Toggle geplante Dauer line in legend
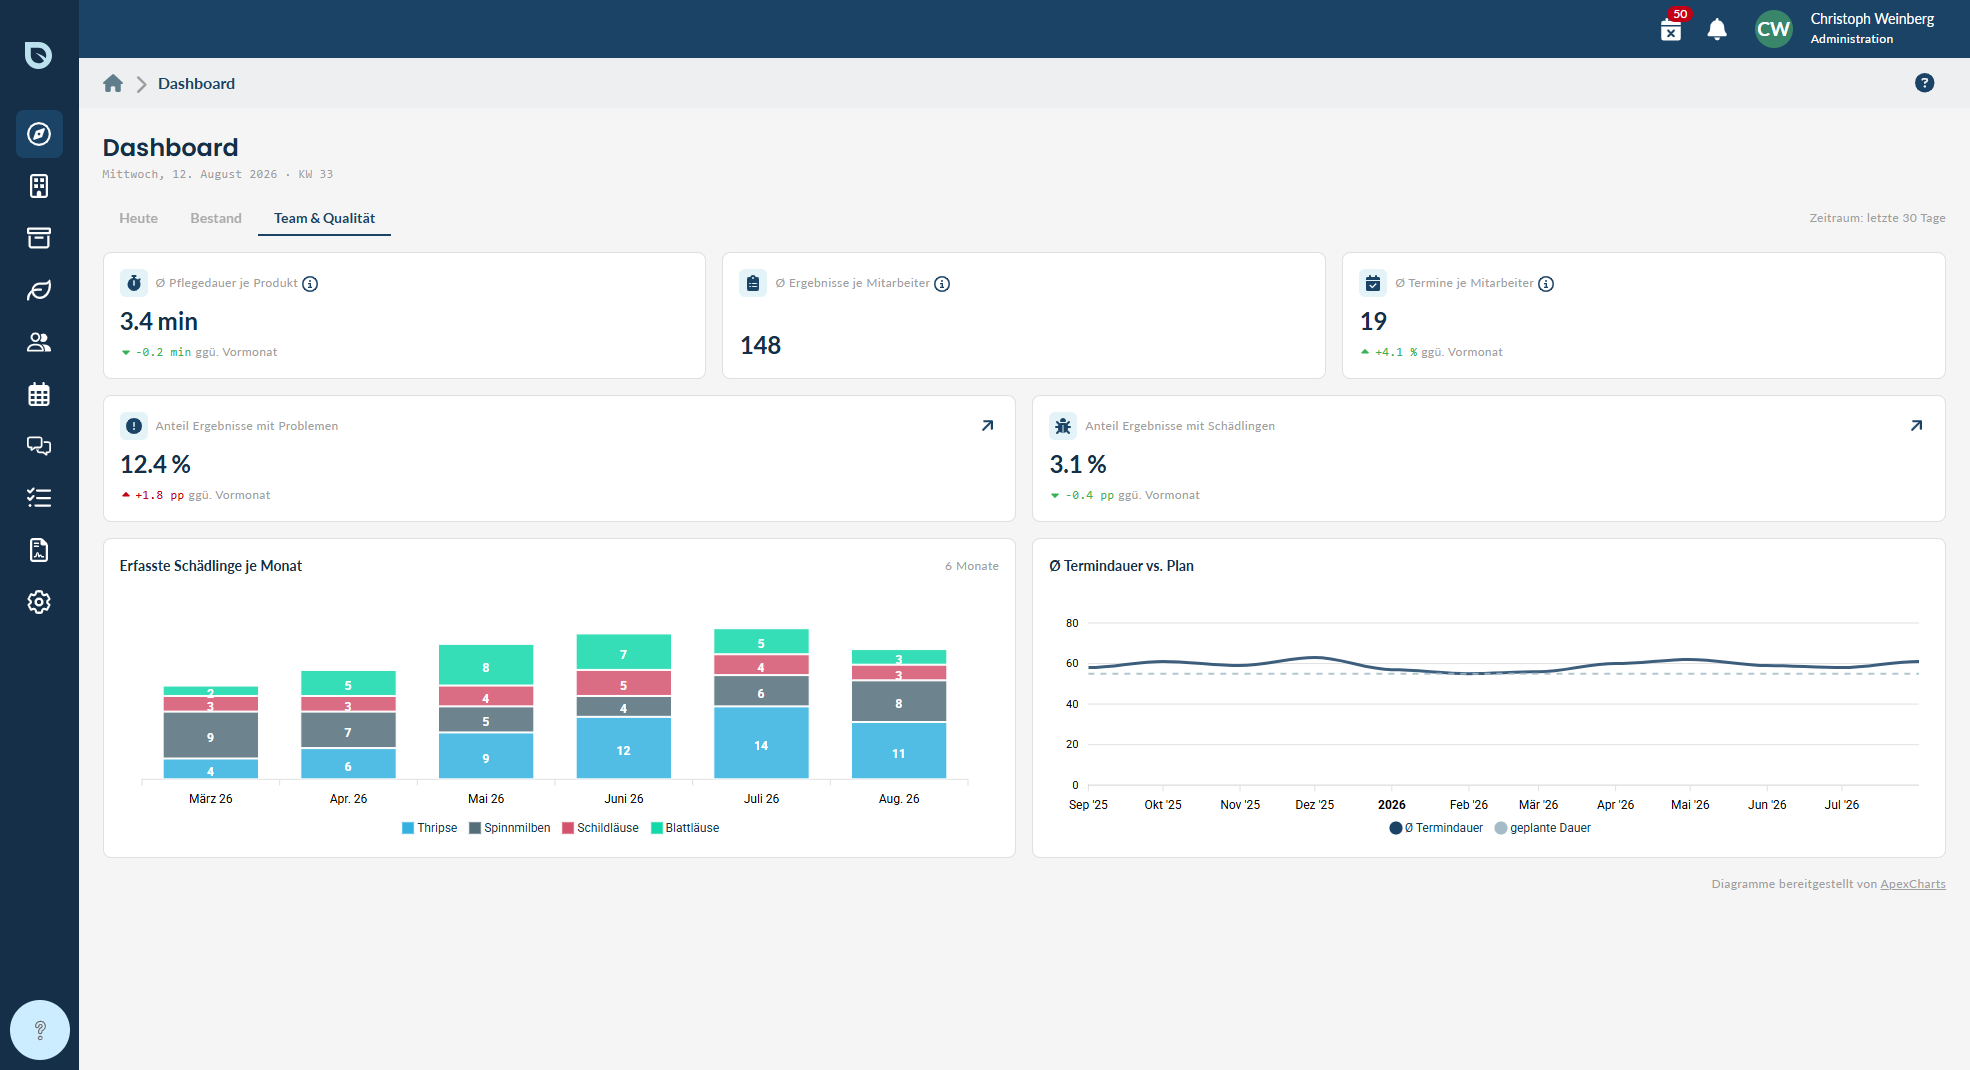The width and height of the screenshot is (1970, 1070). click(x=1543, y=828)
